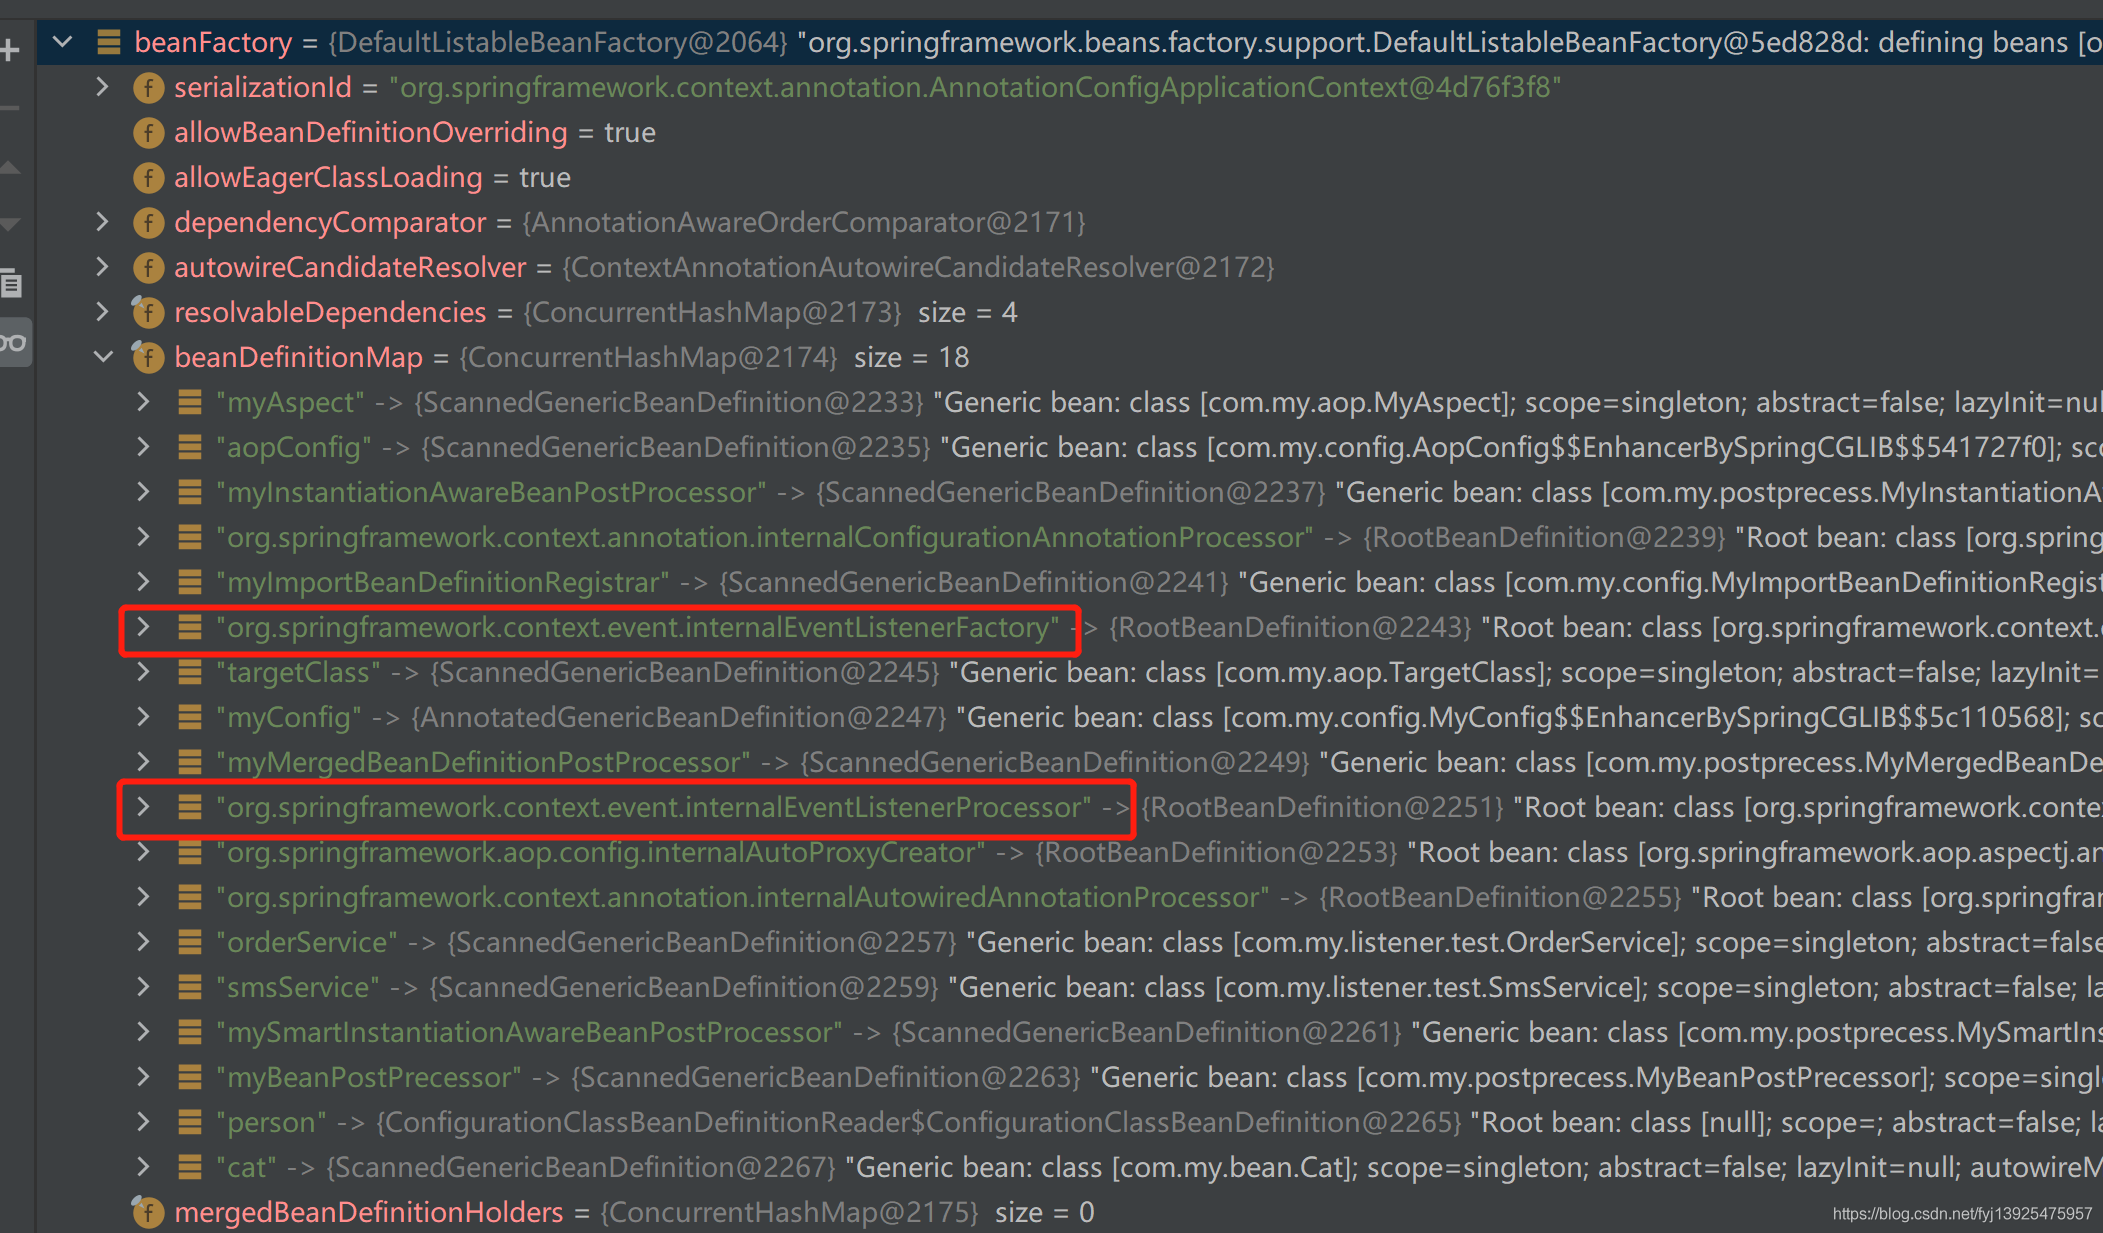The height and width of the screenshot is (1233, 2103).
Task: Expand the serializationId field
Action: point(102,87)
